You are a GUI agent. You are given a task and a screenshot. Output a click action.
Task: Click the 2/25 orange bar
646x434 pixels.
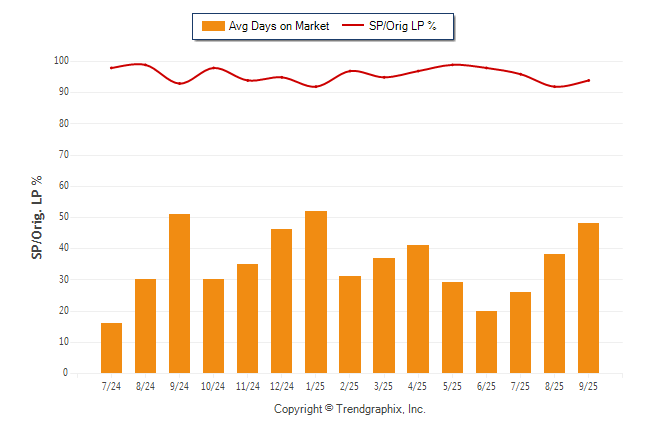coord(350,324)
